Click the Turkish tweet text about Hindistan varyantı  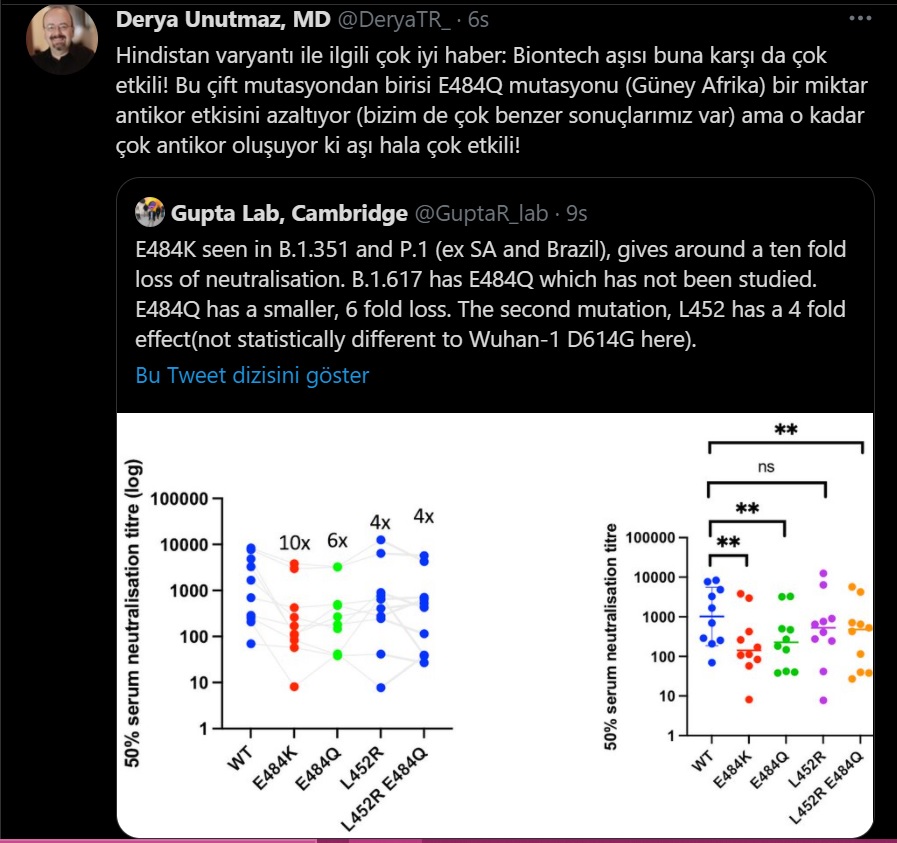(491, 100)
